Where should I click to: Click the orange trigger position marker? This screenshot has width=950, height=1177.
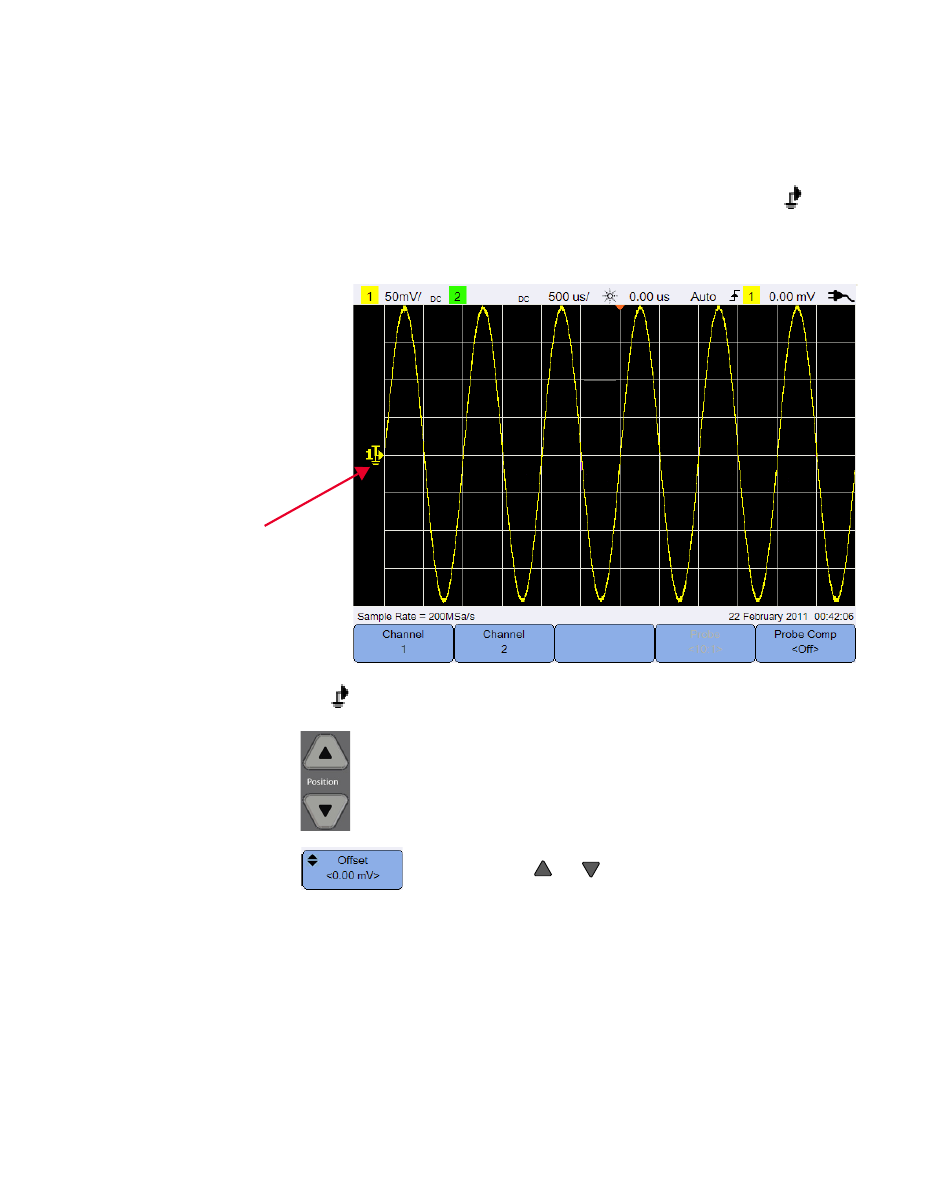(x=620, y=307)
